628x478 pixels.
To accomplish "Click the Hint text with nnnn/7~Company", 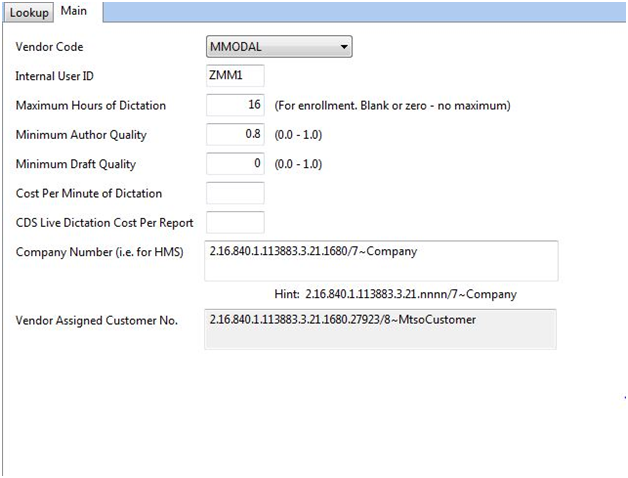I will click(x=395, y=294).
